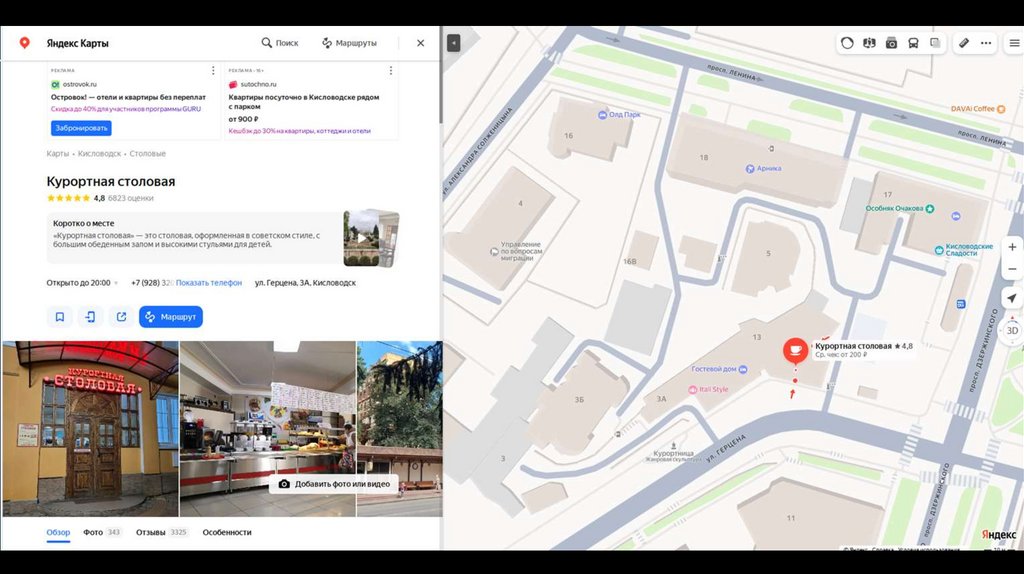Click the Яндекс logo on the map
Viewport: 1024px width, 574px height.
pyautogui.click(x=999, y=535)
